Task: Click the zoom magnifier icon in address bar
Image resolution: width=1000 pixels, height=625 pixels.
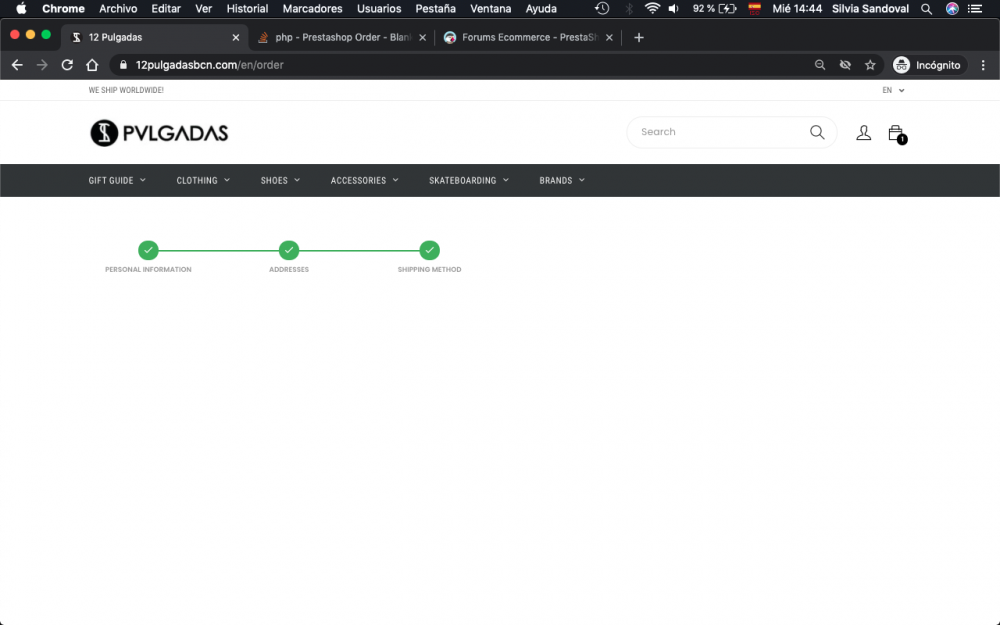Action: click(x=820, y=65)
